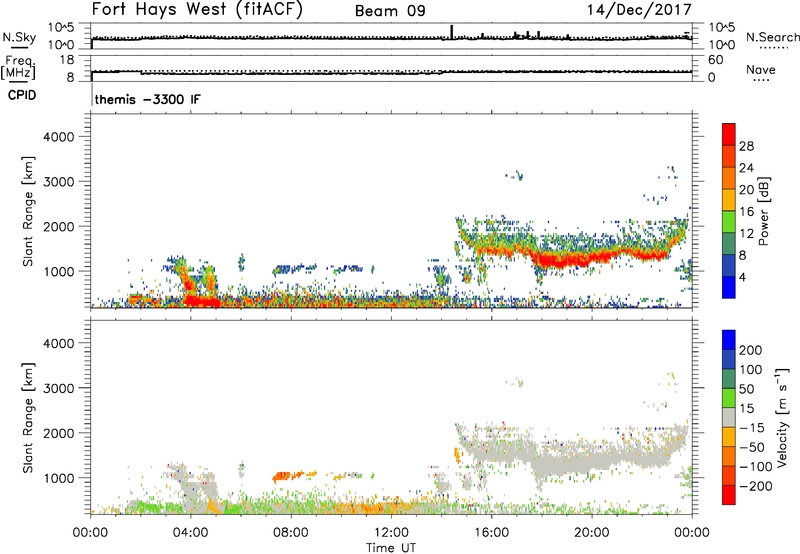This screenshot has height=554, width=800.
Task: Click the 'Slant Range [km]' label of the velocity plot
Action: click(28, 418)
